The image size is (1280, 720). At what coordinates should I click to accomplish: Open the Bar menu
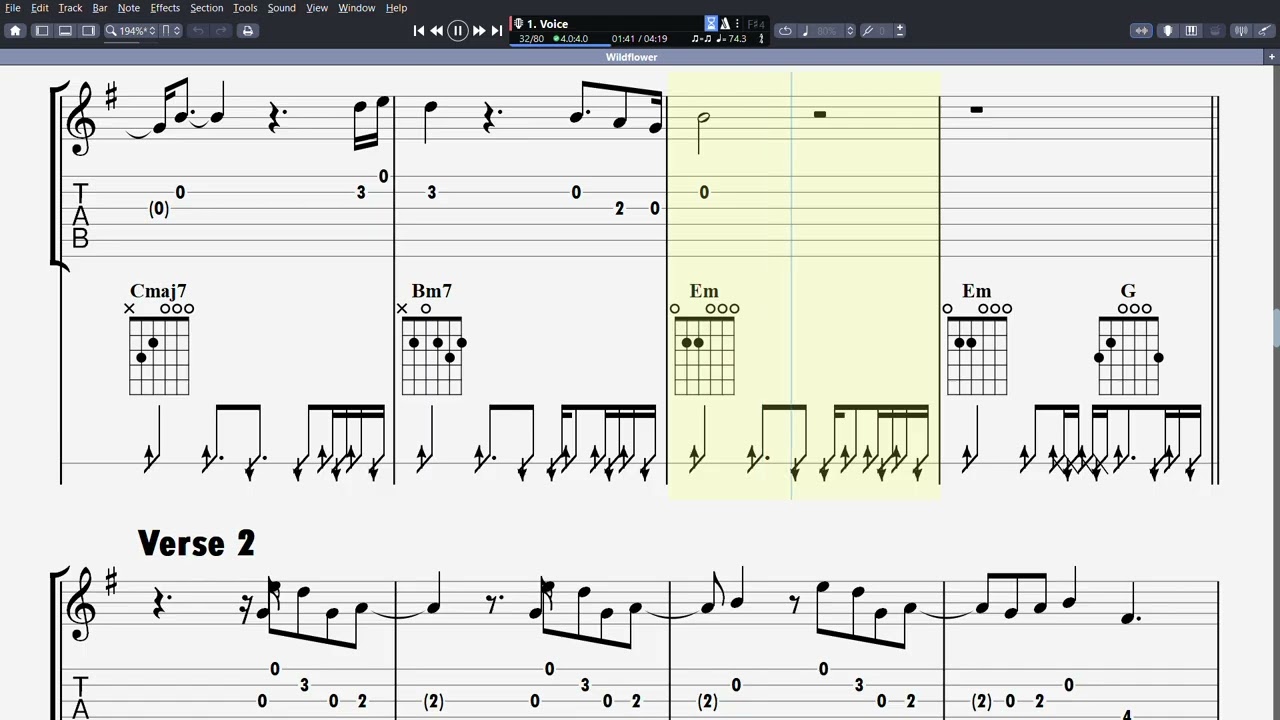point(100,8)
